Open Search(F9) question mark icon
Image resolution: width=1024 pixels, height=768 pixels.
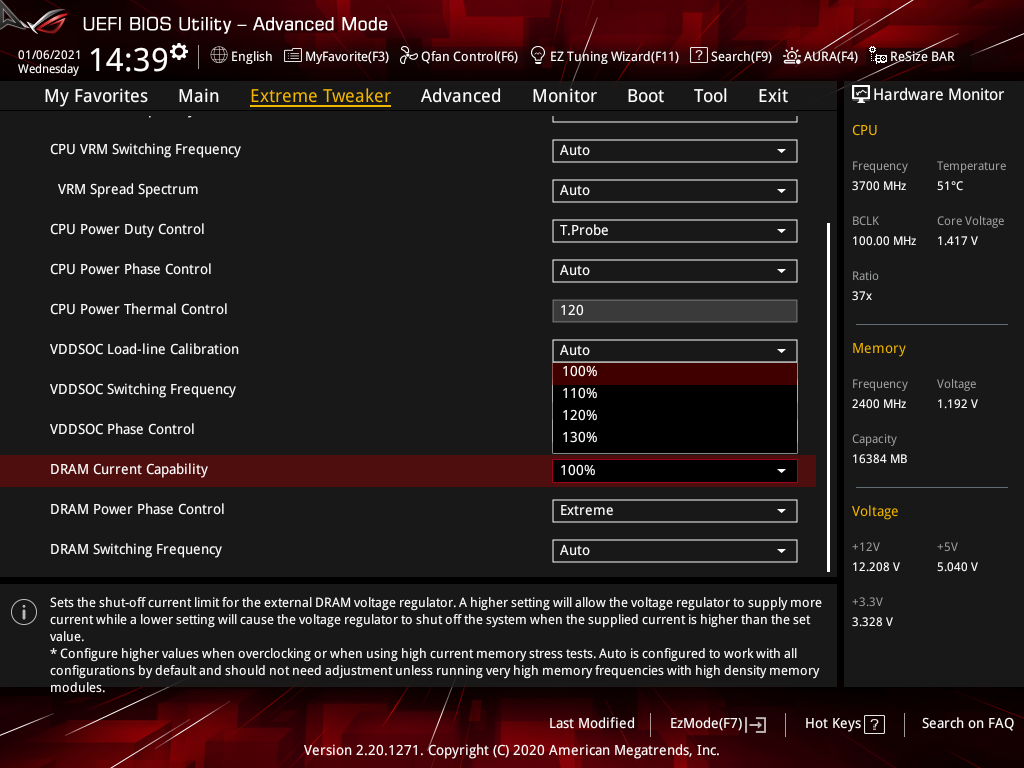click(x=698, y=56)
